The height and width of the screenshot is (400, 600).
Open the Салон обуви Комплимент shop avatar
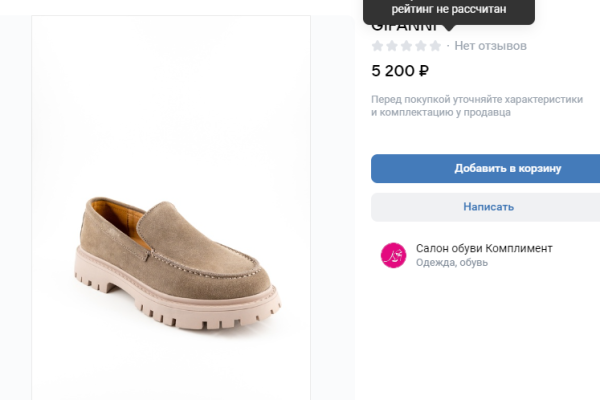pyautogui.click(x=393, y=255)
